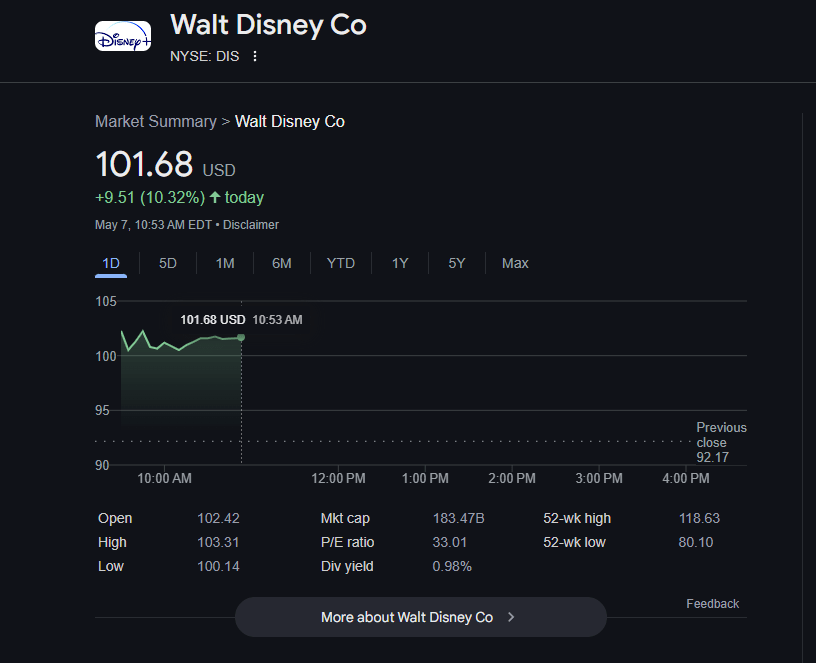Screen dimensions: 816x663
Task: Switch to the 5D chart range
Action: pyautogui.click(x=168, y=263)
